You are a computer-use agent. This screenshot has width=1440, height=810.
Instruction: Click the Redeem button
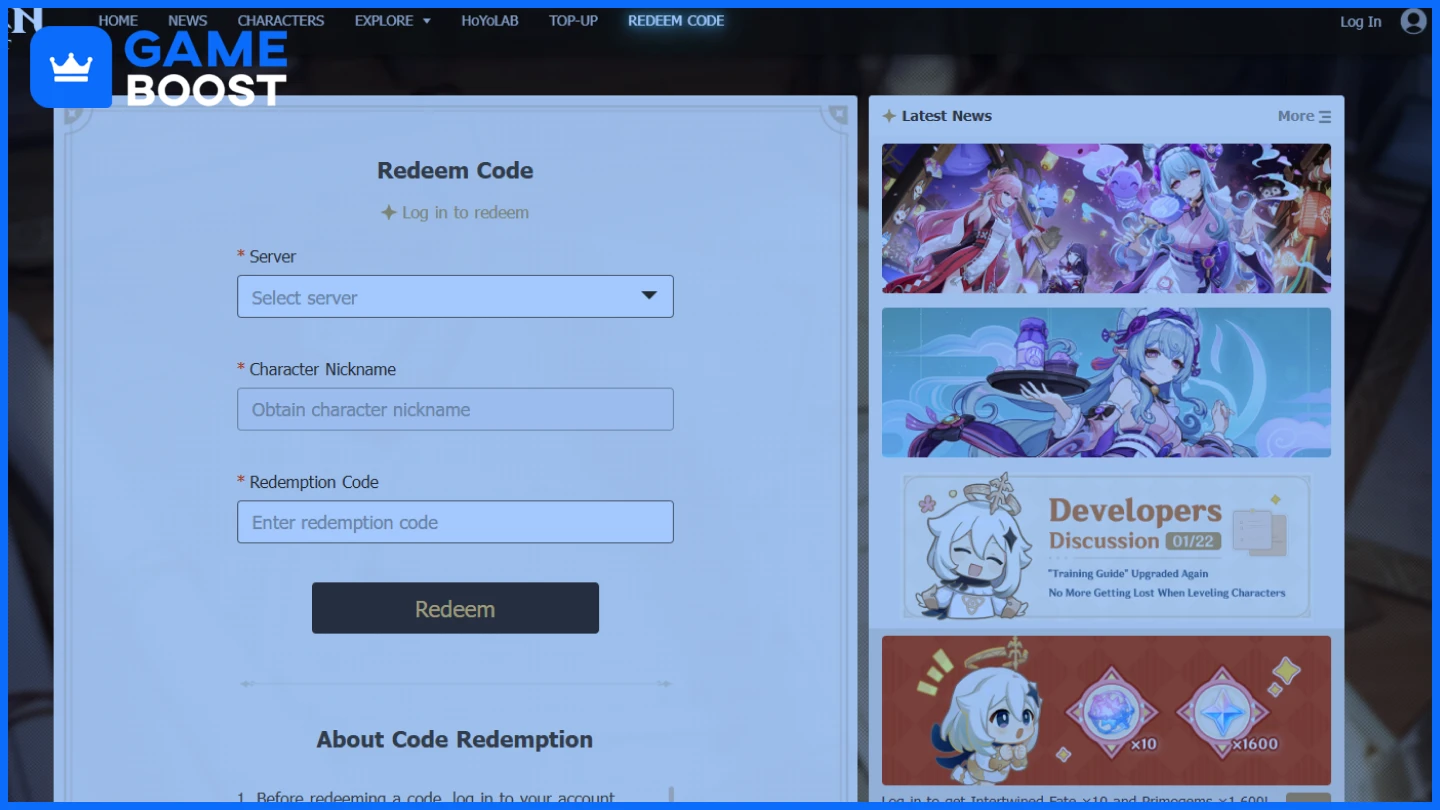click(455, 608)
